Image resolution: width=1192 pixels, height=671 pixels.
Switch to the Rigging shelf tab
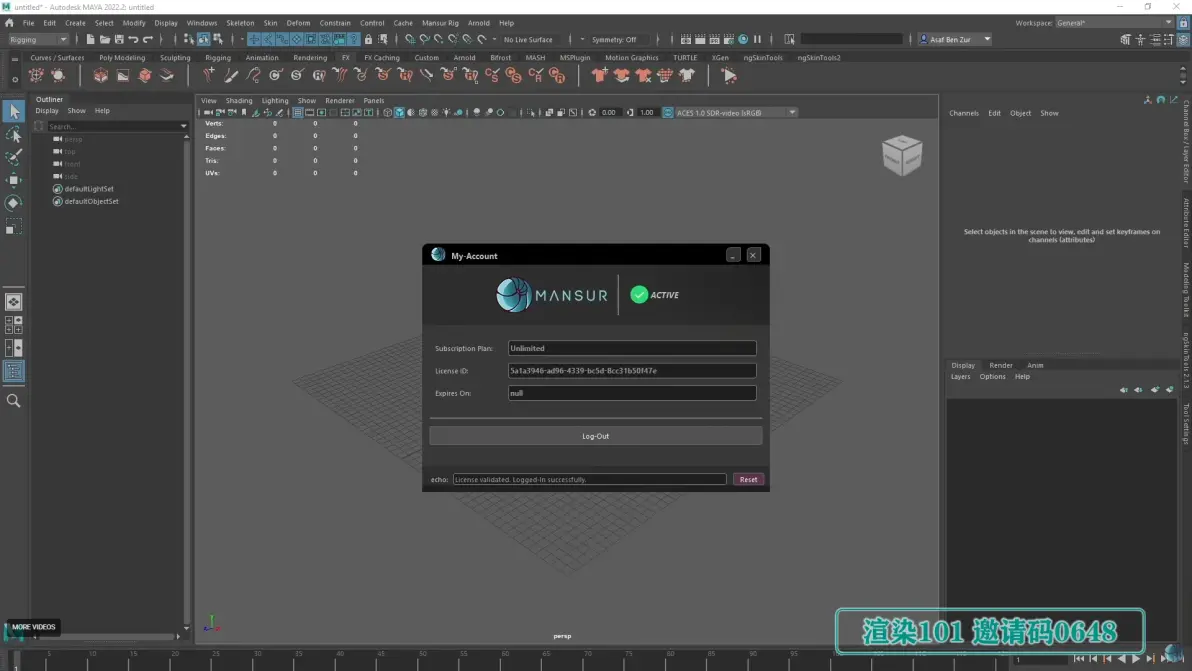pyautogui.click(x=217, y=58)
